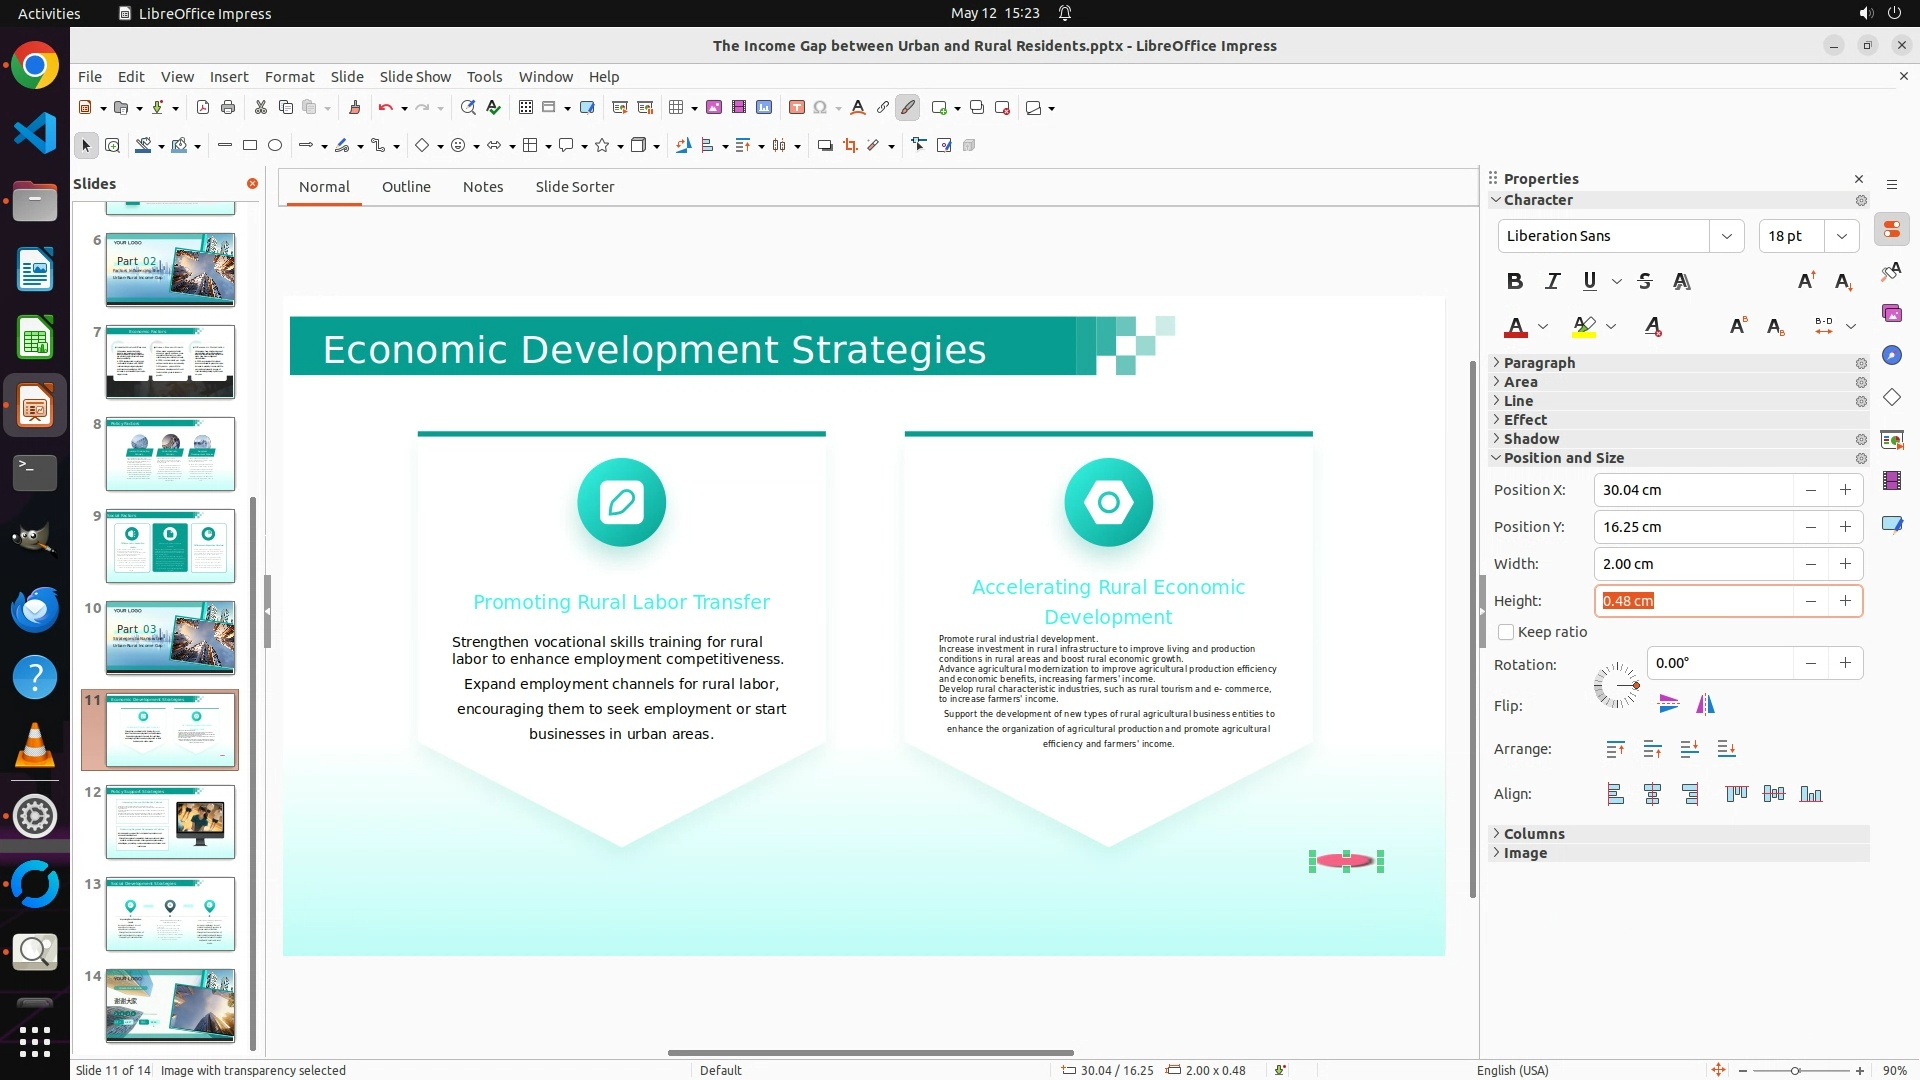Image resolution: width=1920 pixels, height=1080 pixels.
Task: Click Bring to Front arrange icon
Action: pos(1615,749)
